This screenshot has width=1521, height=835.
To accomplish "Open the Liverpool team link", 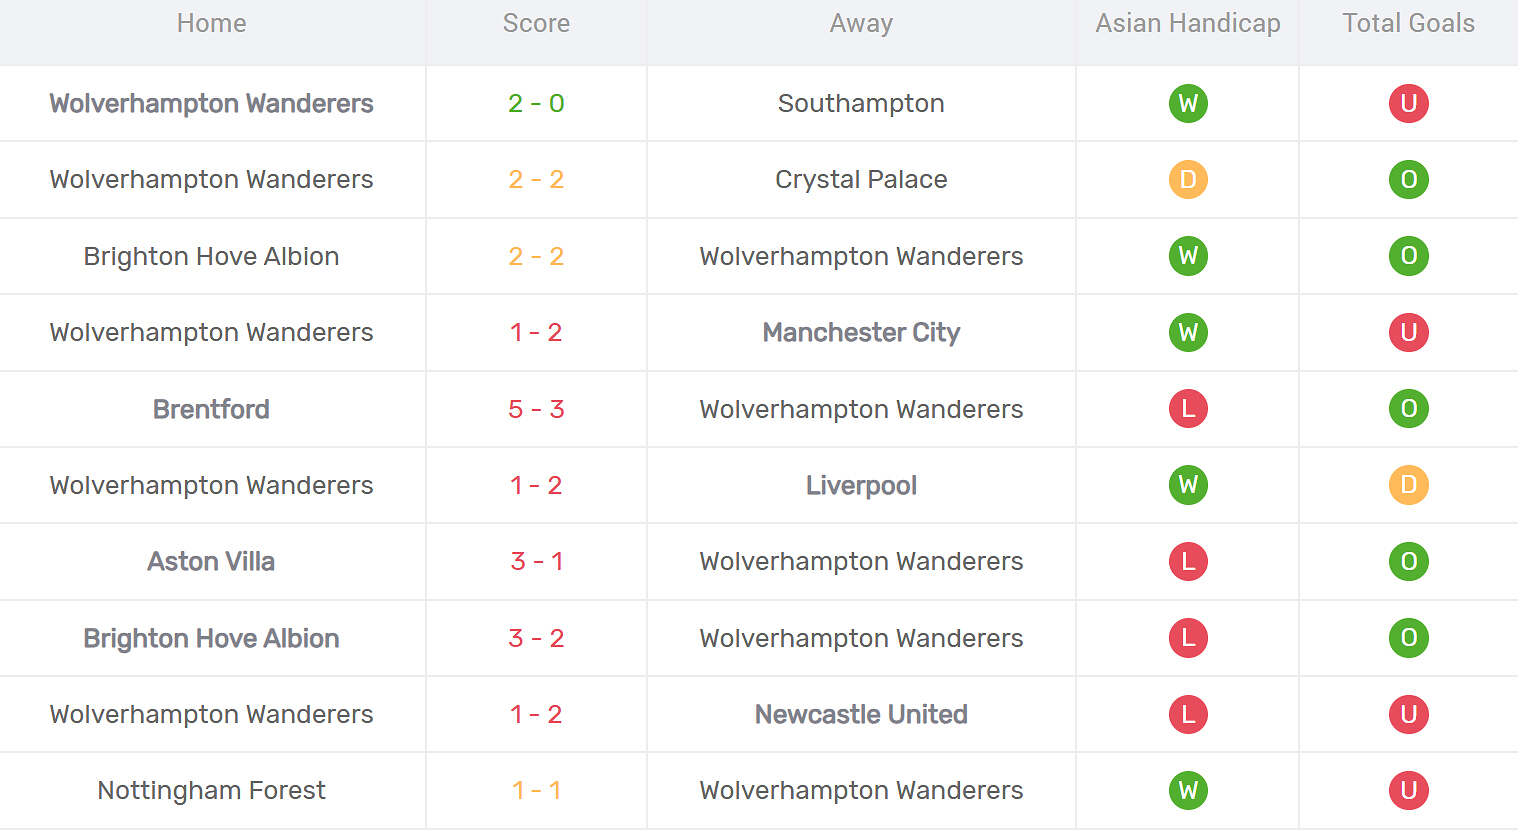I will [861, 485].
